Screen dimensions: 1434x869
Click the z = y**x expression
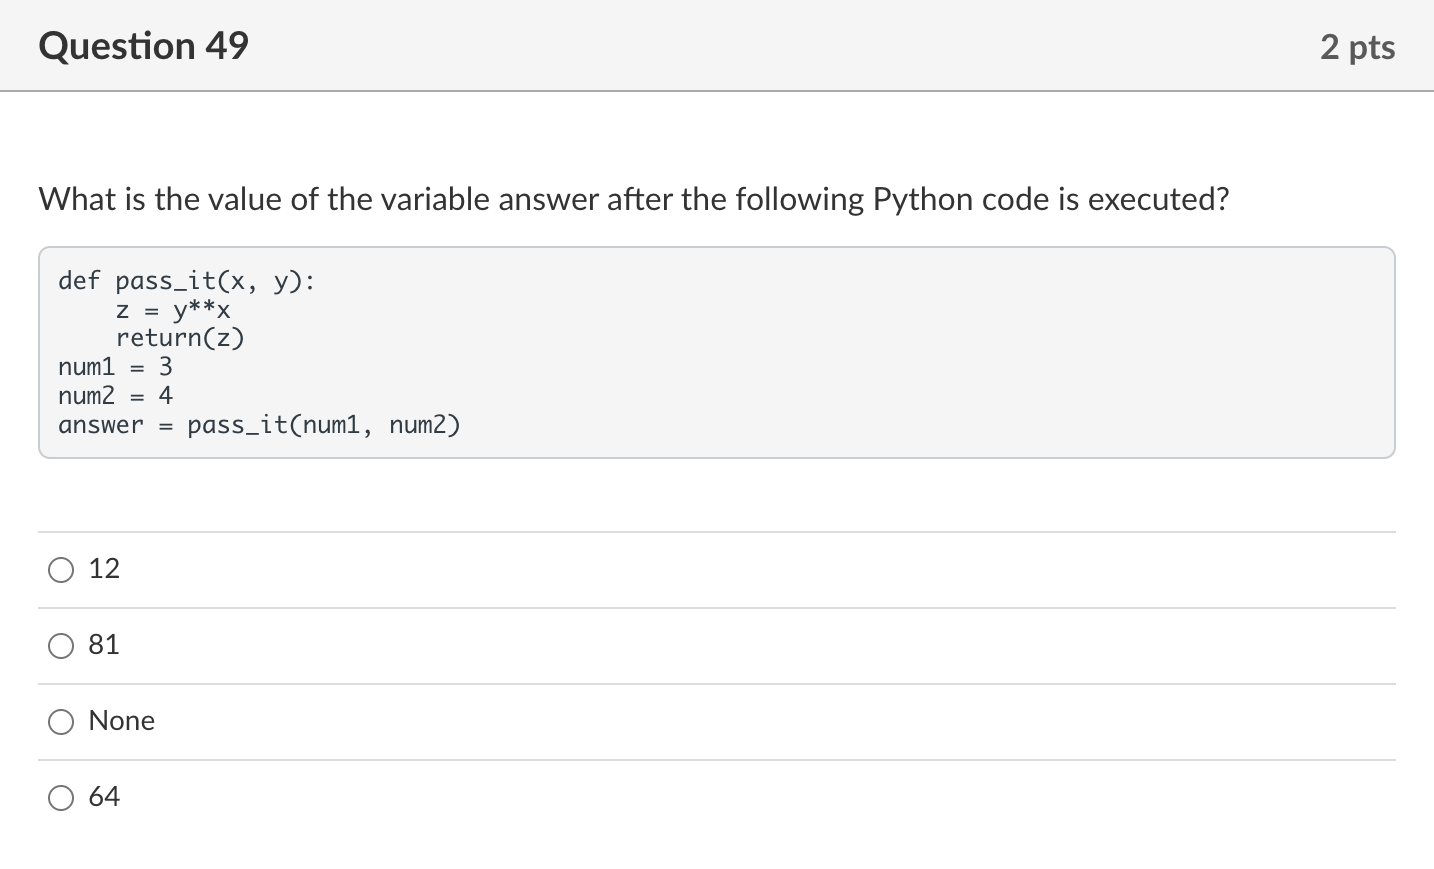(x=173, y=310)
